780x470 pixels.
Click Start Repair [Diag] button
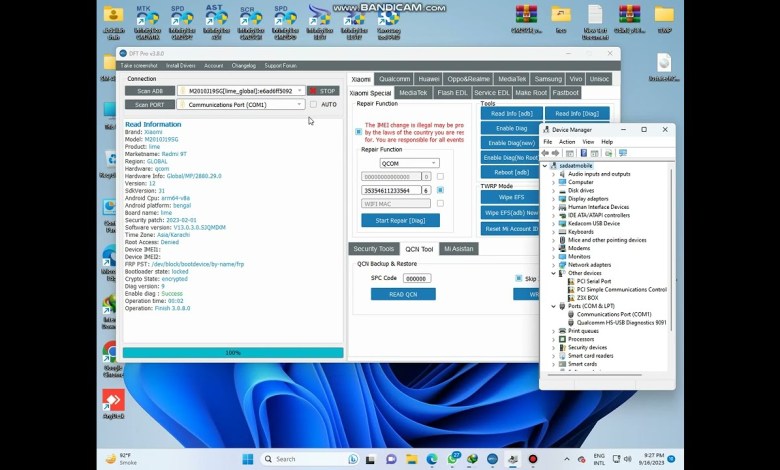(x=400, y=220)
